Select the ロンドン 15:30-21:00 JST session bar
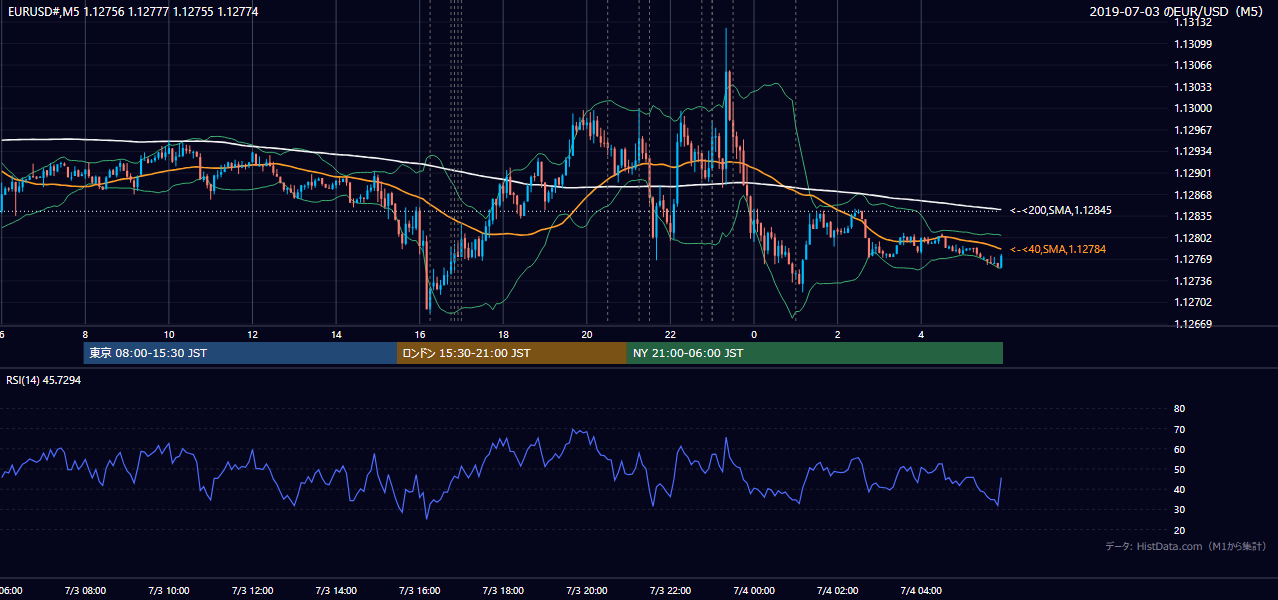 (512, 353)
